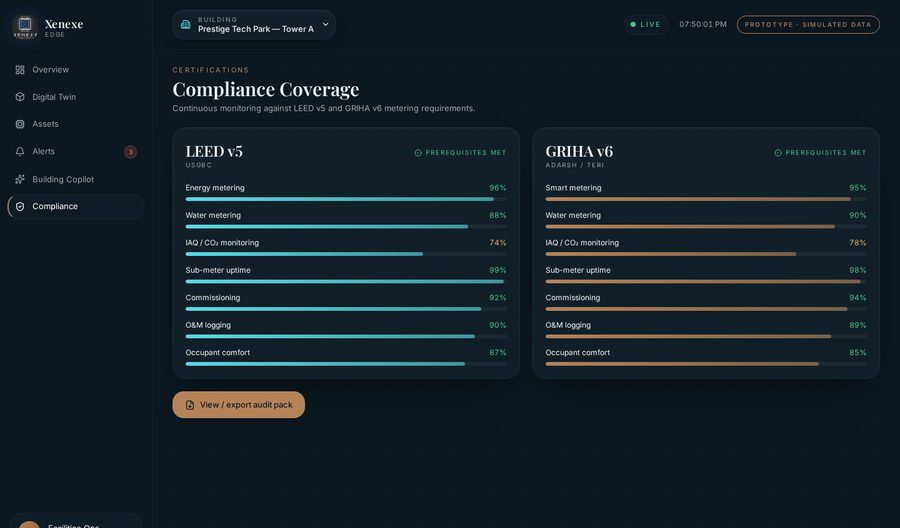Click the LEED Commissioning label
Viewport: 900px width, 528px height.
tap(212, 298)
